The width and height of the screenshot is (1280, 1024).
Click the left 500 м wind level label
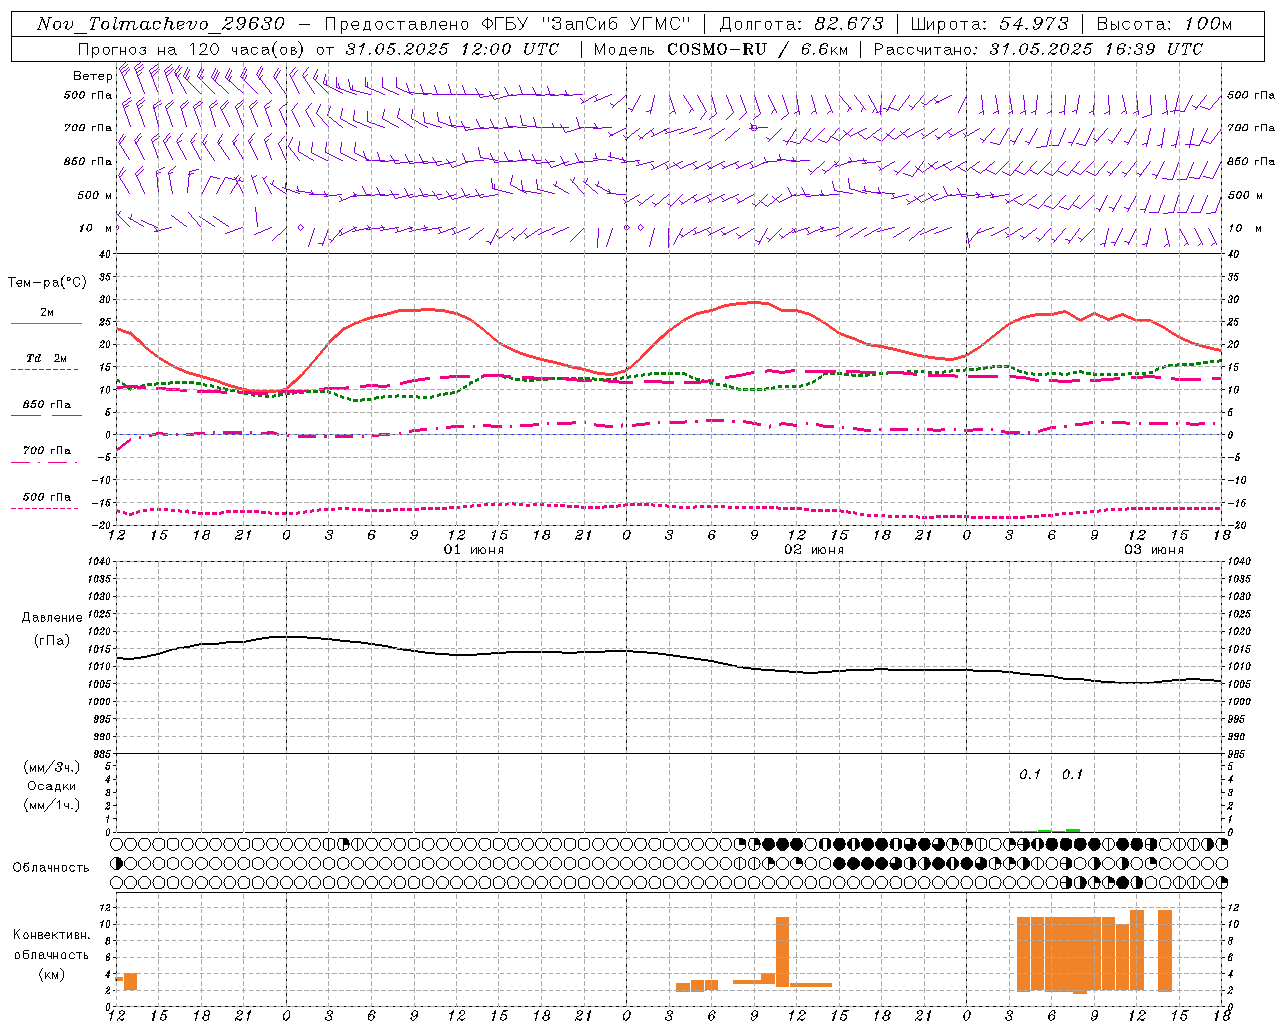click(95, 195)
